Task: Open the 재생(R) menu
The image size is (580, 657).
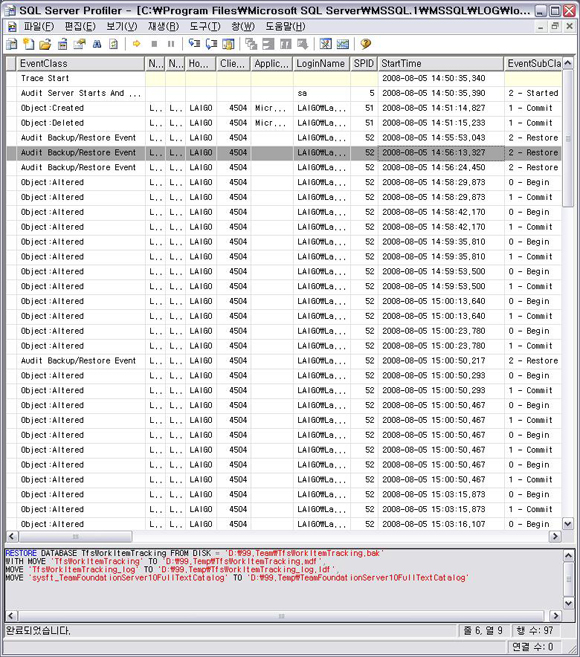Action: click(x=163, y=27)
